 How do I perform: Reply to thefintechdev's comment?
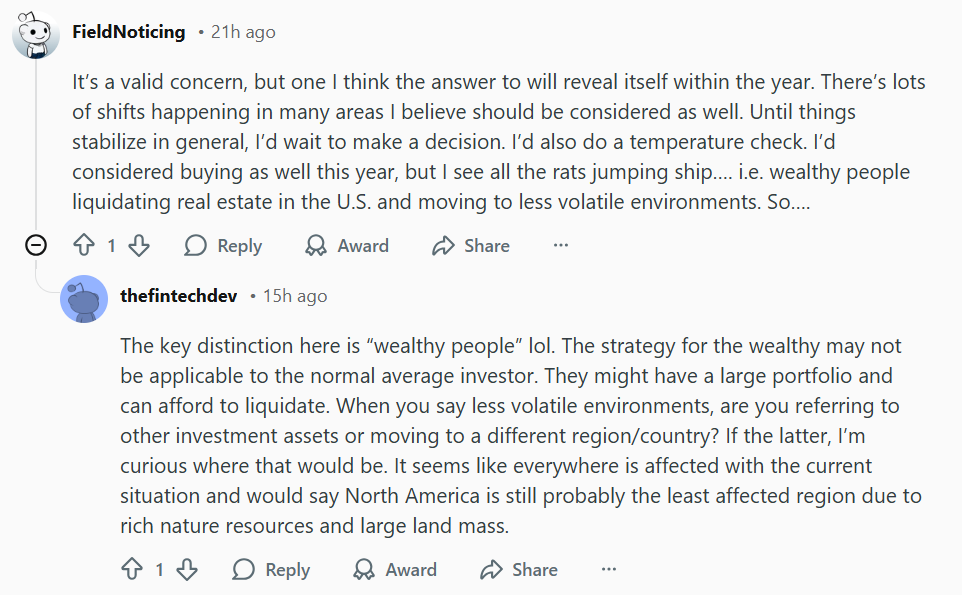(x=272, y=570)
